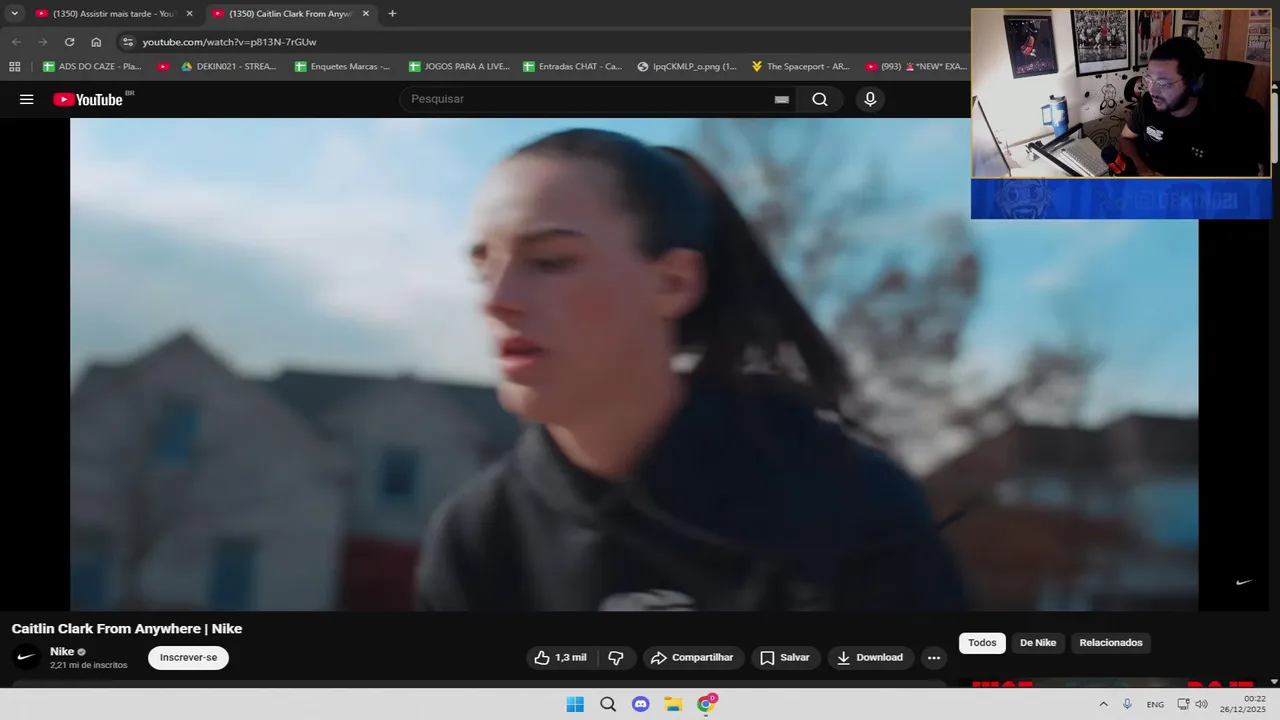Open network tray icon
The width and height of the screenshot is (1280, 720).
(1182, 704)
